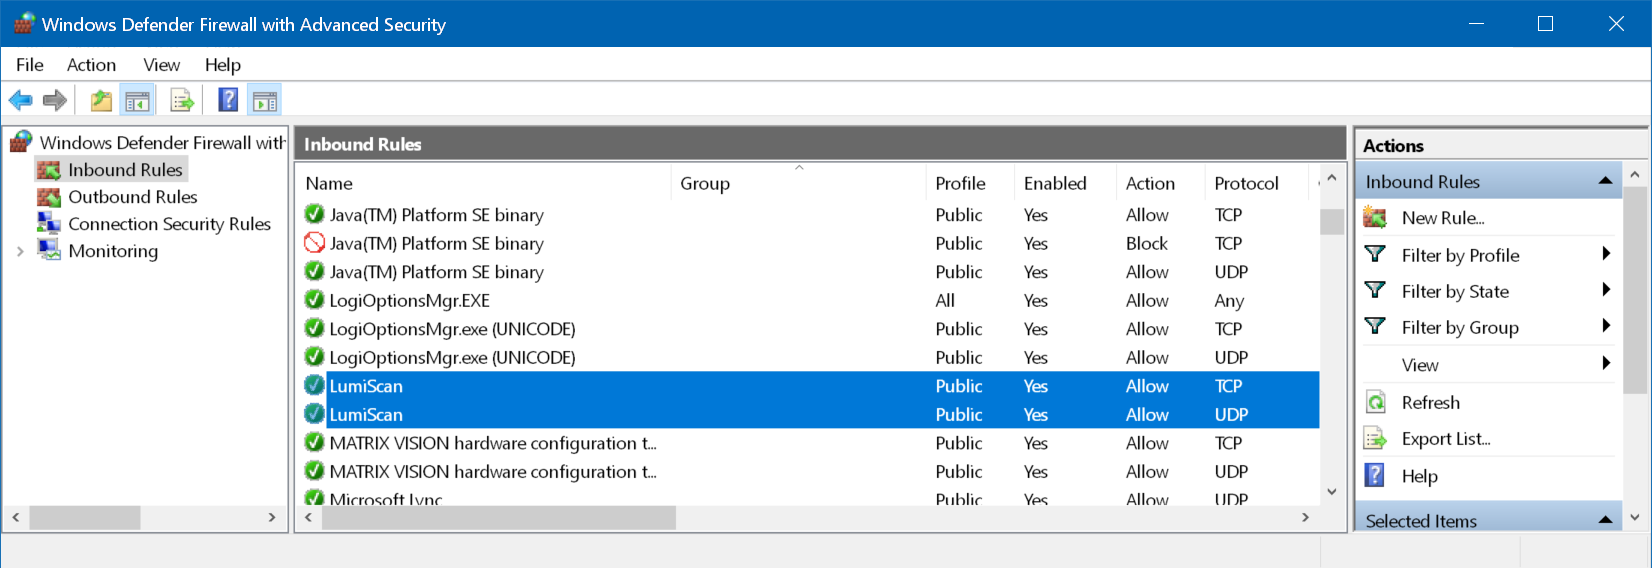
Task: Click the tree pane horizontal scrollbar right arrow
Action: point(272,517)
